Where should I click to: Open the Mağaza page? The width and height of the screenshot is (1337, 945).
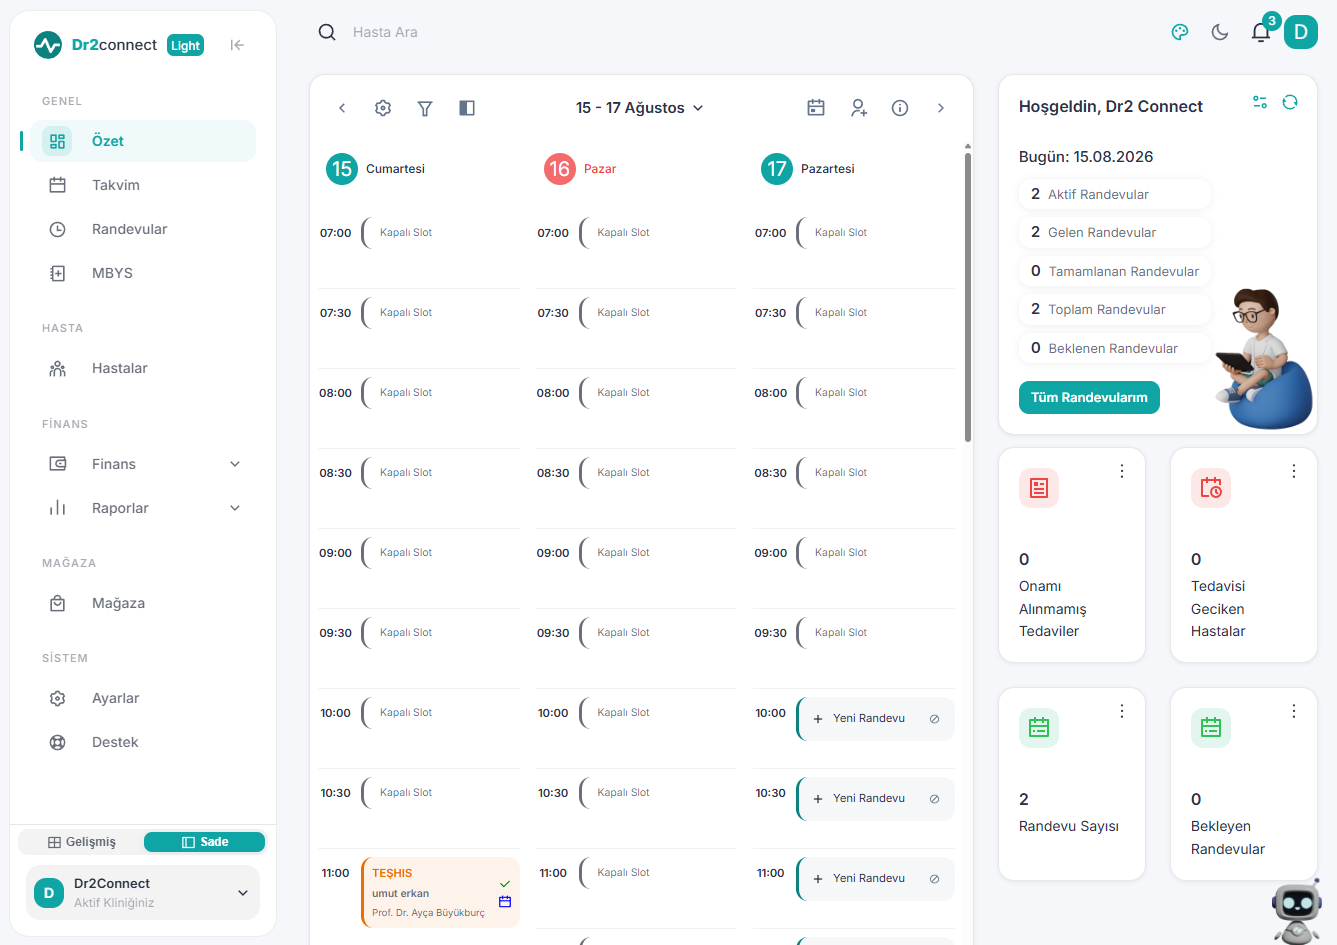(143, 603)
